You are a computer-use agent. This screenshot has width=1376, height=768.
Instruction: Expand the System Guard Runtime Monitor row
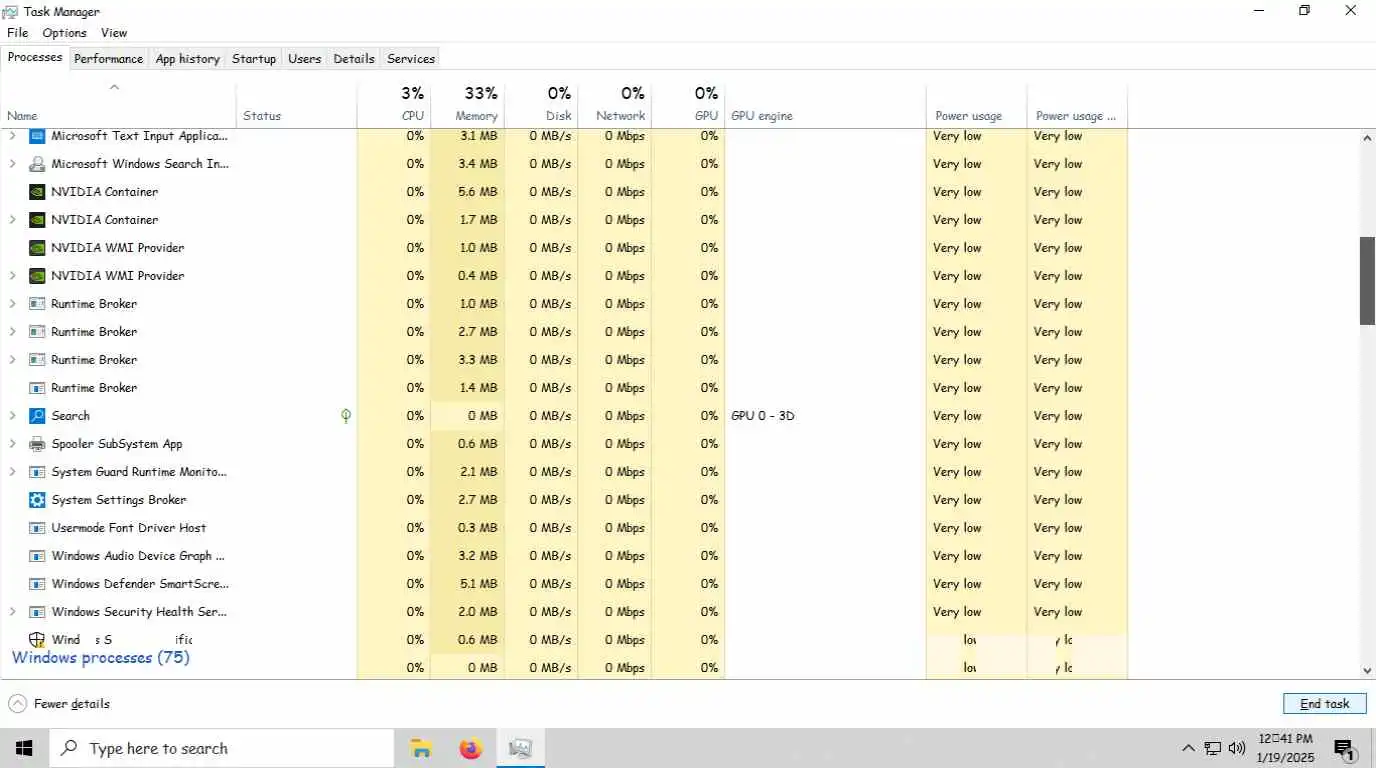tap(12, 472)
